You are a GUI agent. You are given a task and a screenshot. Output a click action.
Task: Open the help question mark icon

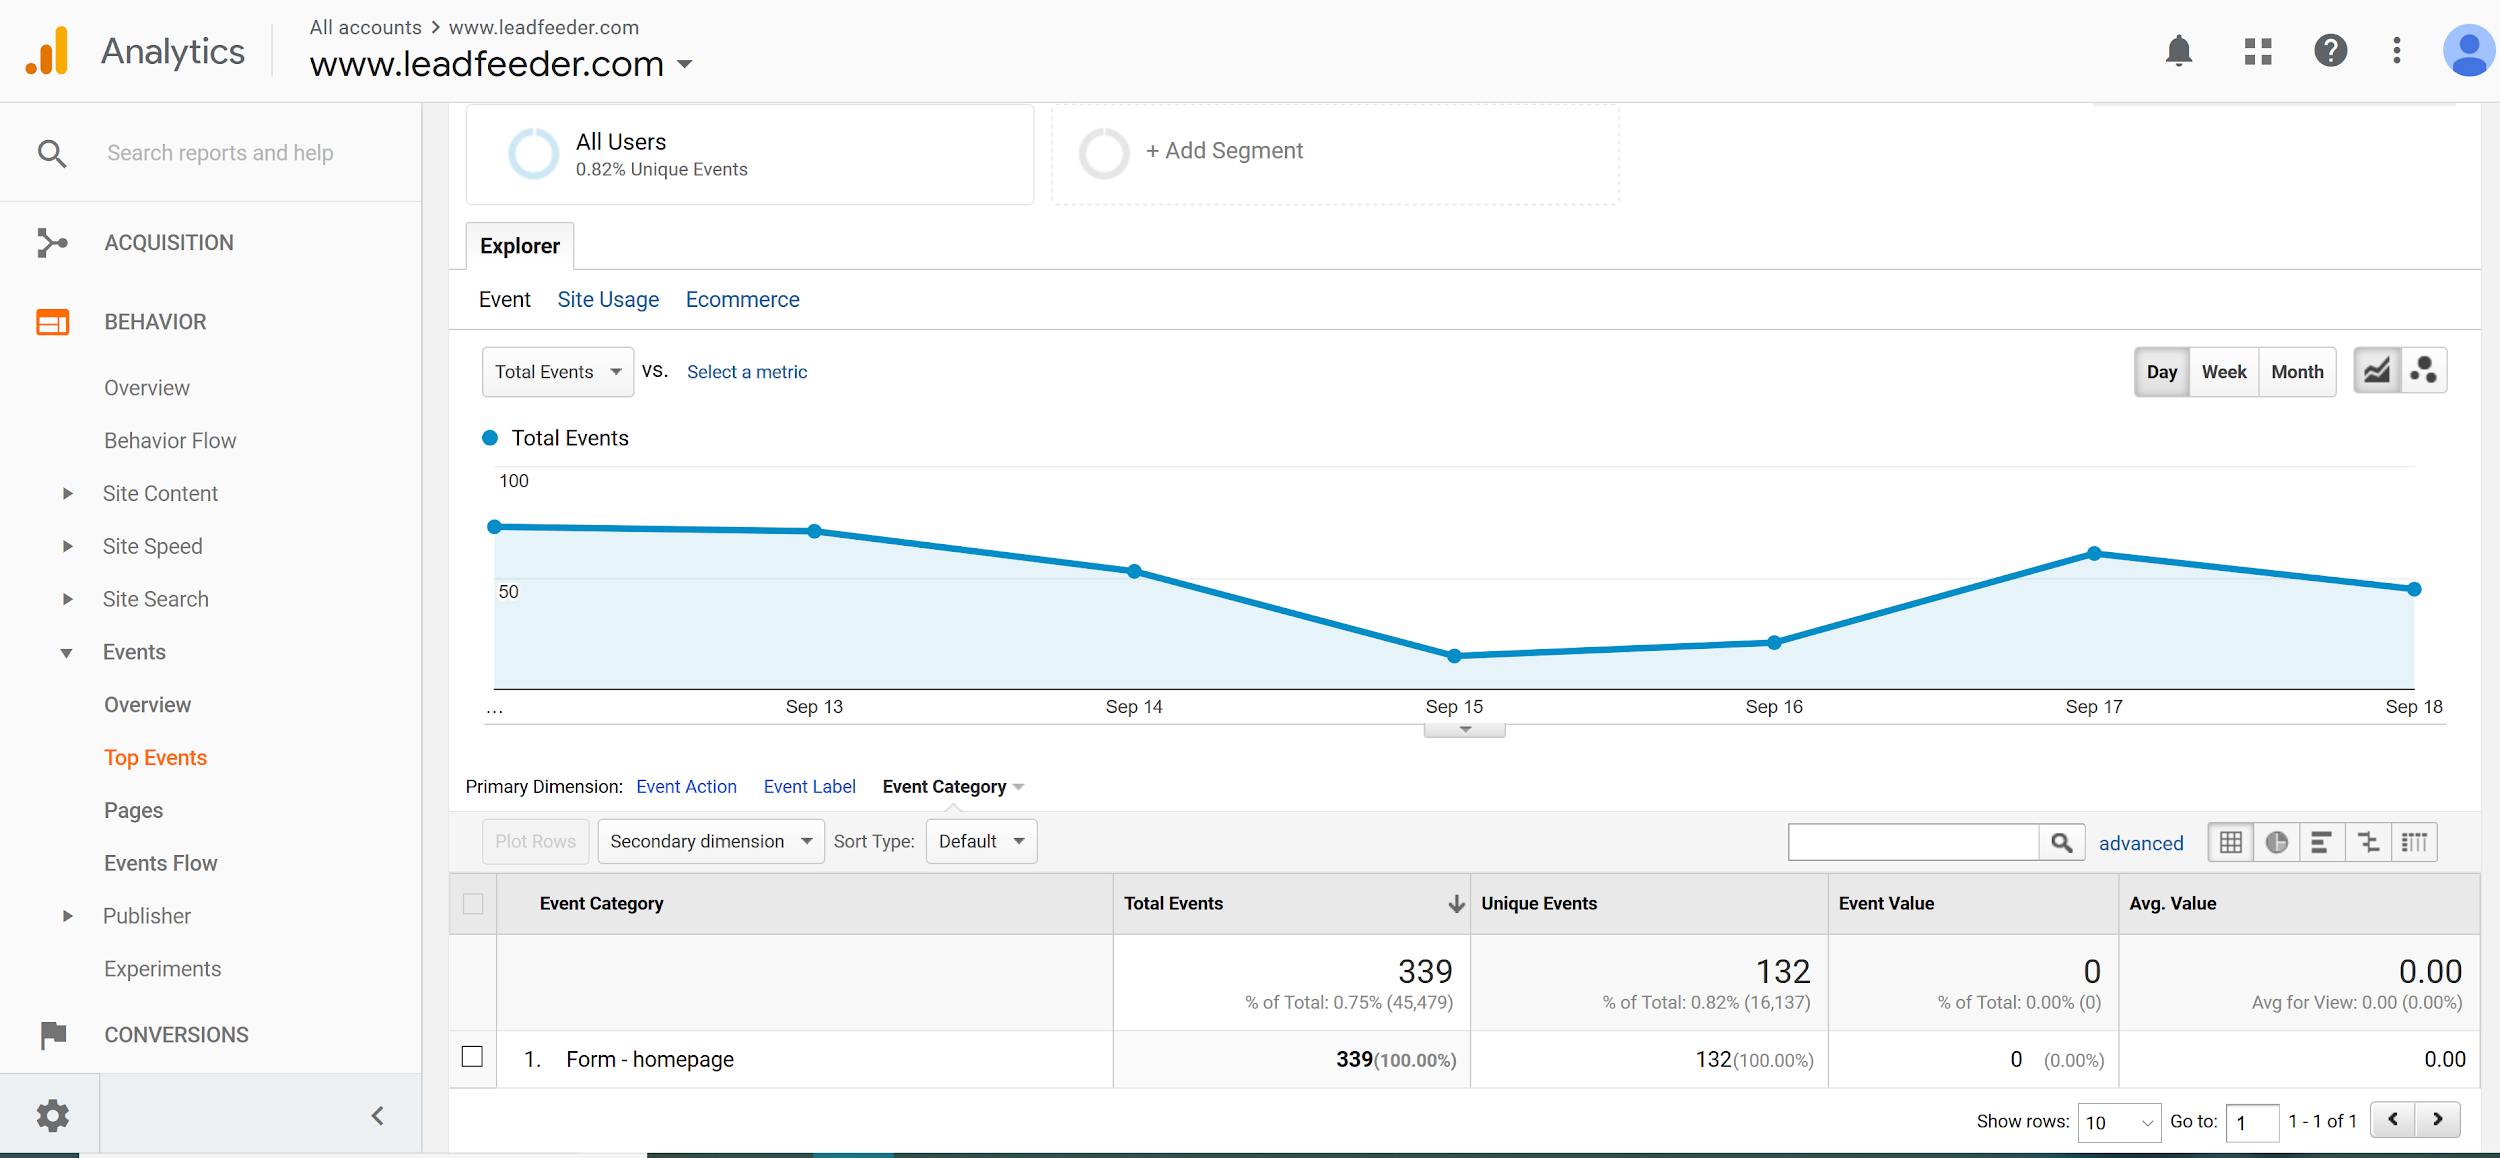pyautogui.click(x=2330, y=51)
